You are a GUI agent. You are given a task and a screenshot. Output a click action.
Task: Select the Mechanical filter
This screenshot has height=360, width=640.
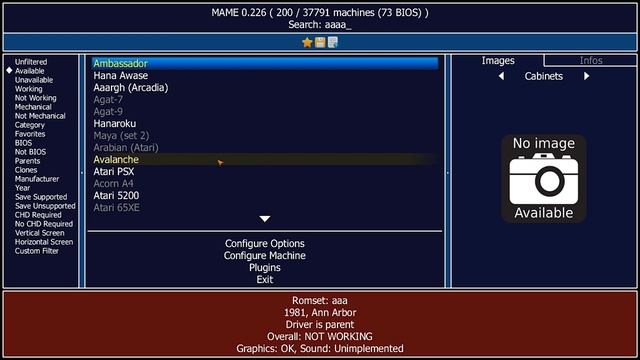(x=33, y=107)
